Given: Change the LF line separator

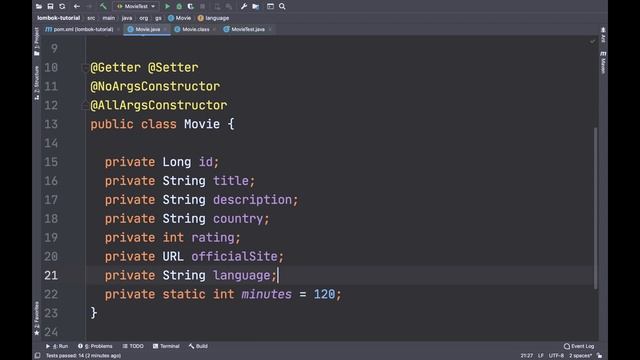Looking at the screenshot, I should (541, 356).
